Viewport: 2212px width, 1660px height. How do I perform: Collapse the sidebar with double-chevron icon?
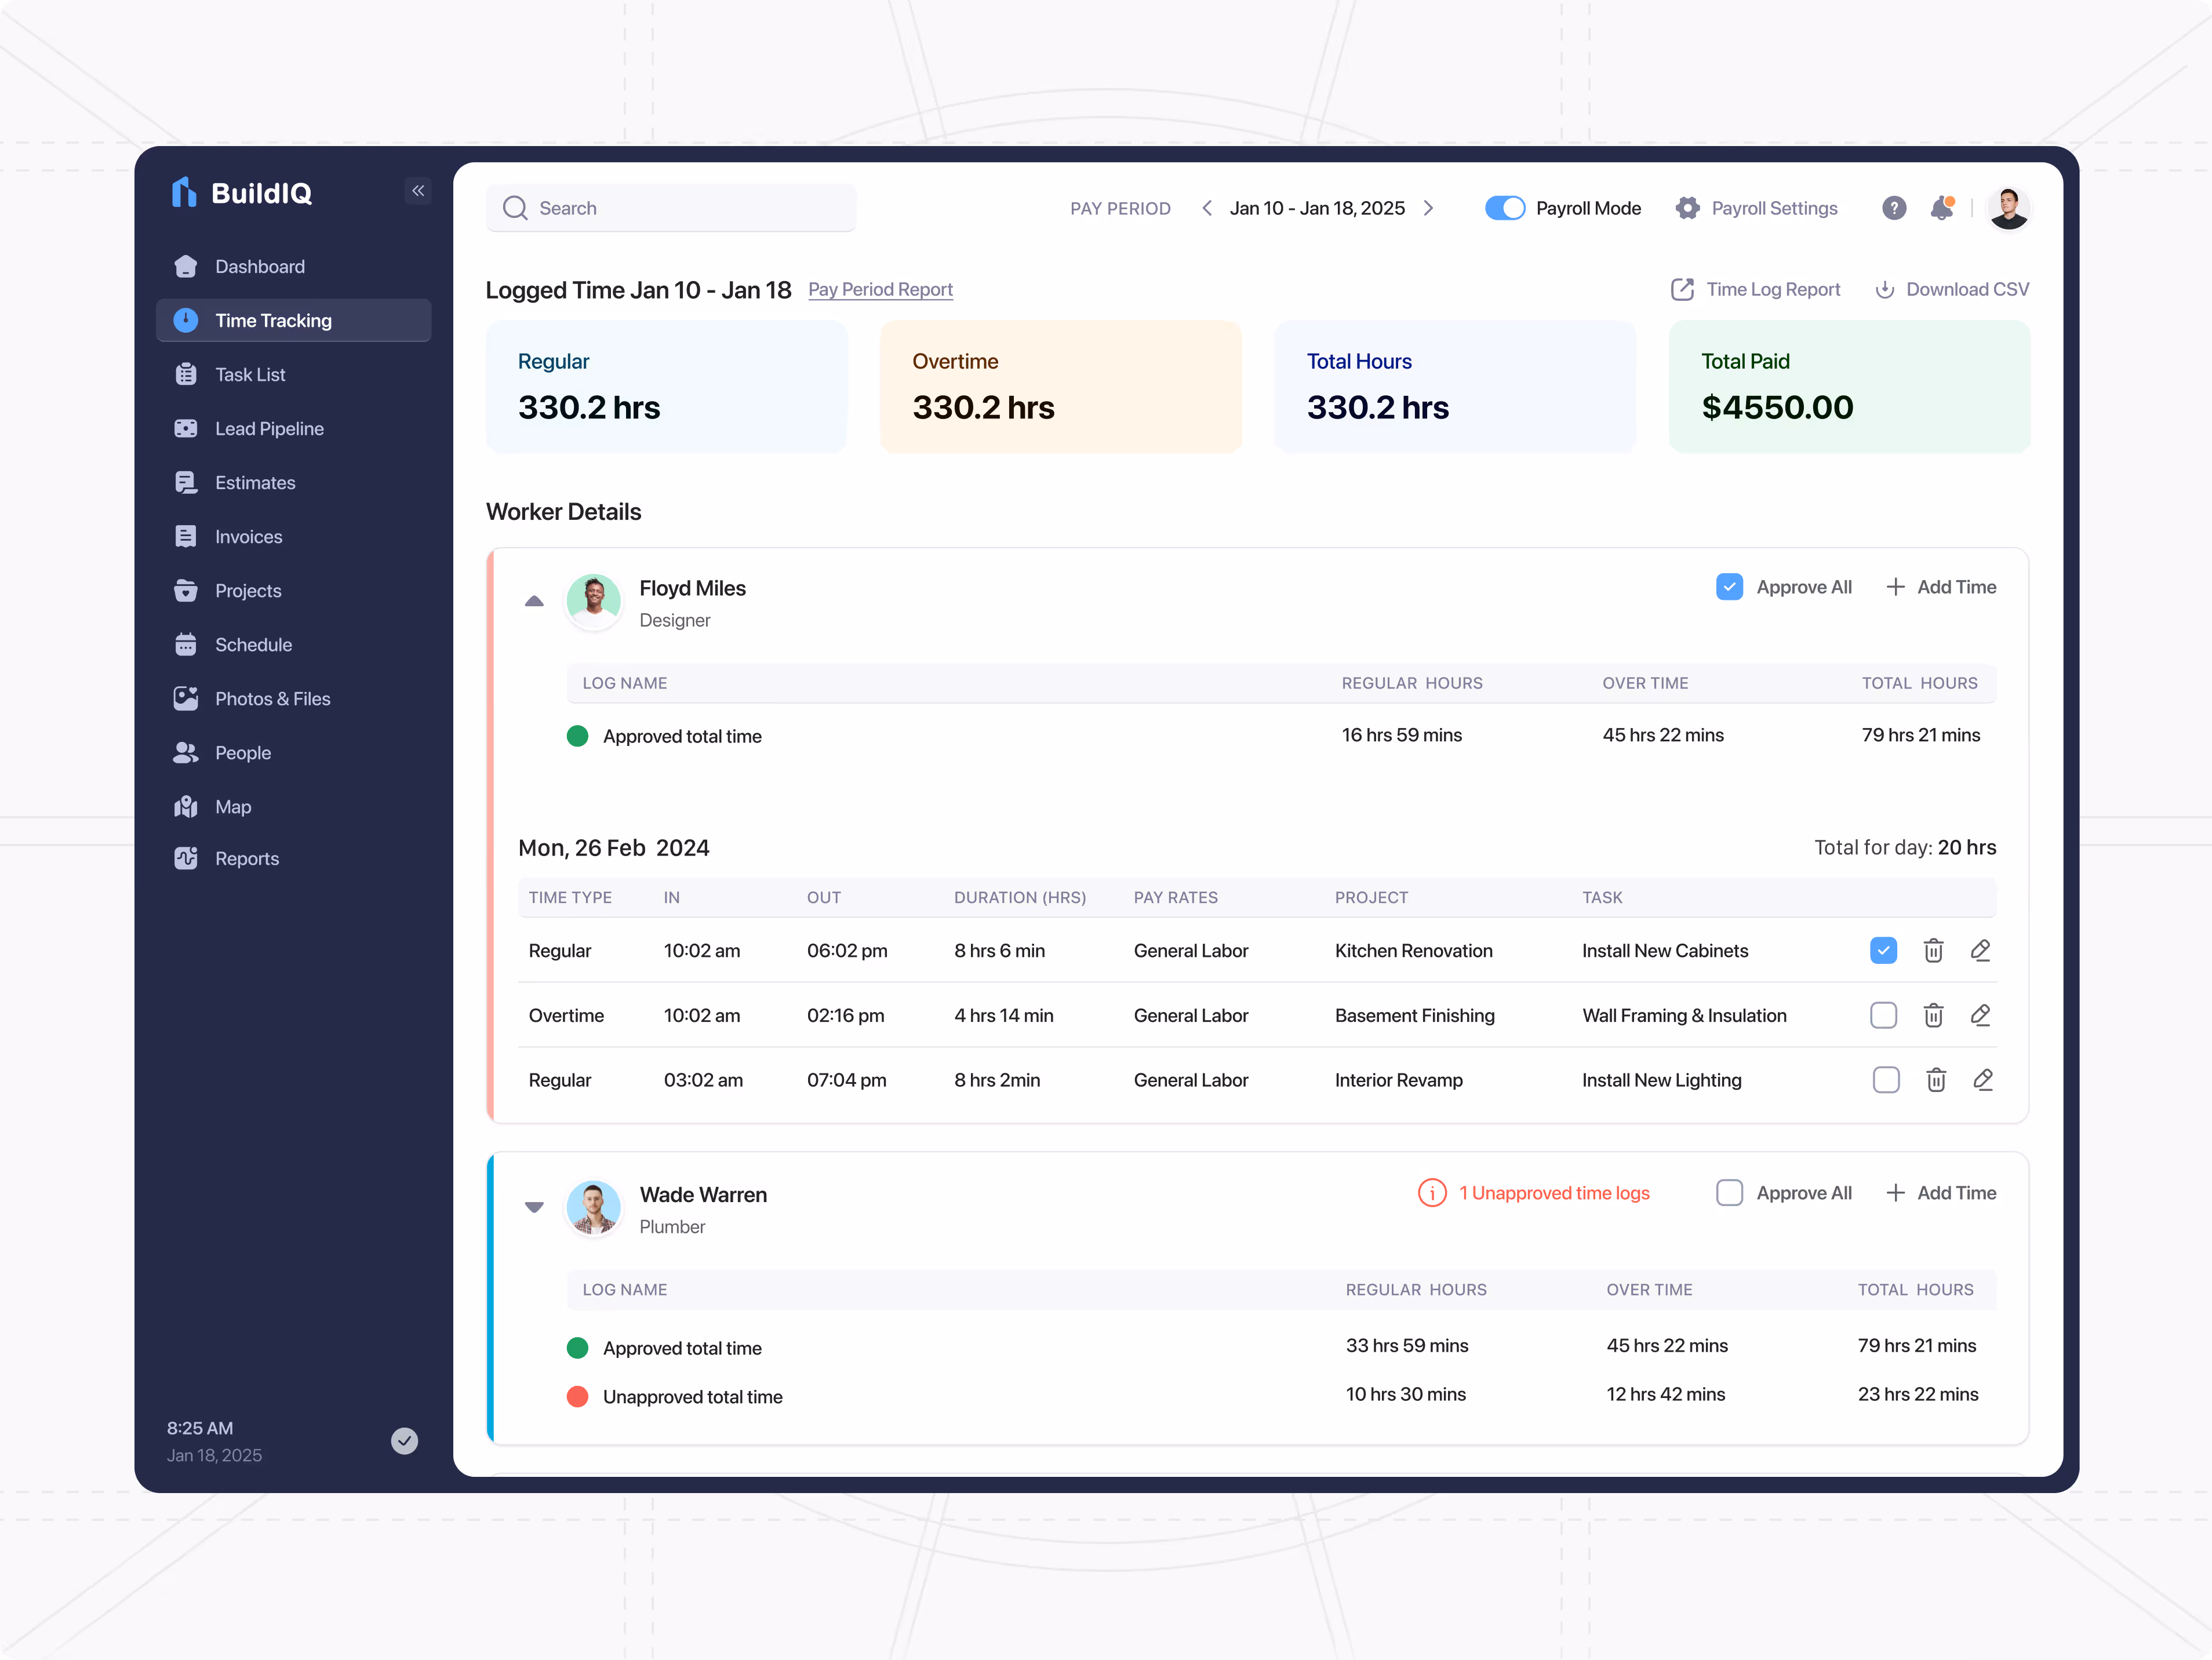click(x=418, y=191)
